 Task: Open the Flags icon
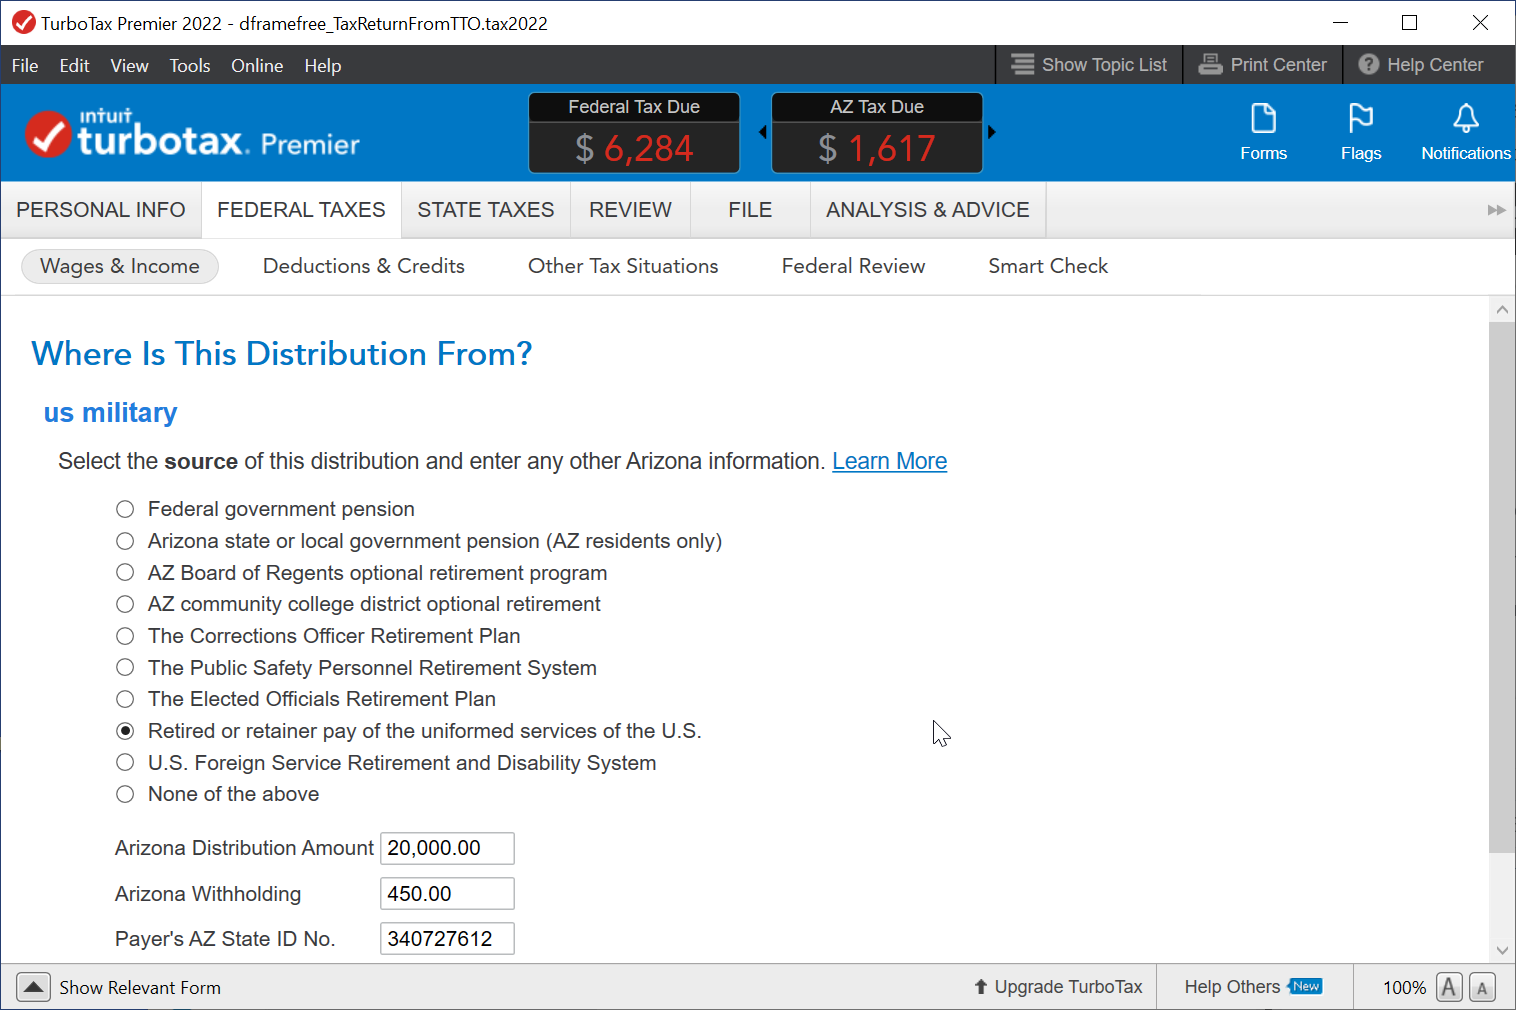[1361, 119]
